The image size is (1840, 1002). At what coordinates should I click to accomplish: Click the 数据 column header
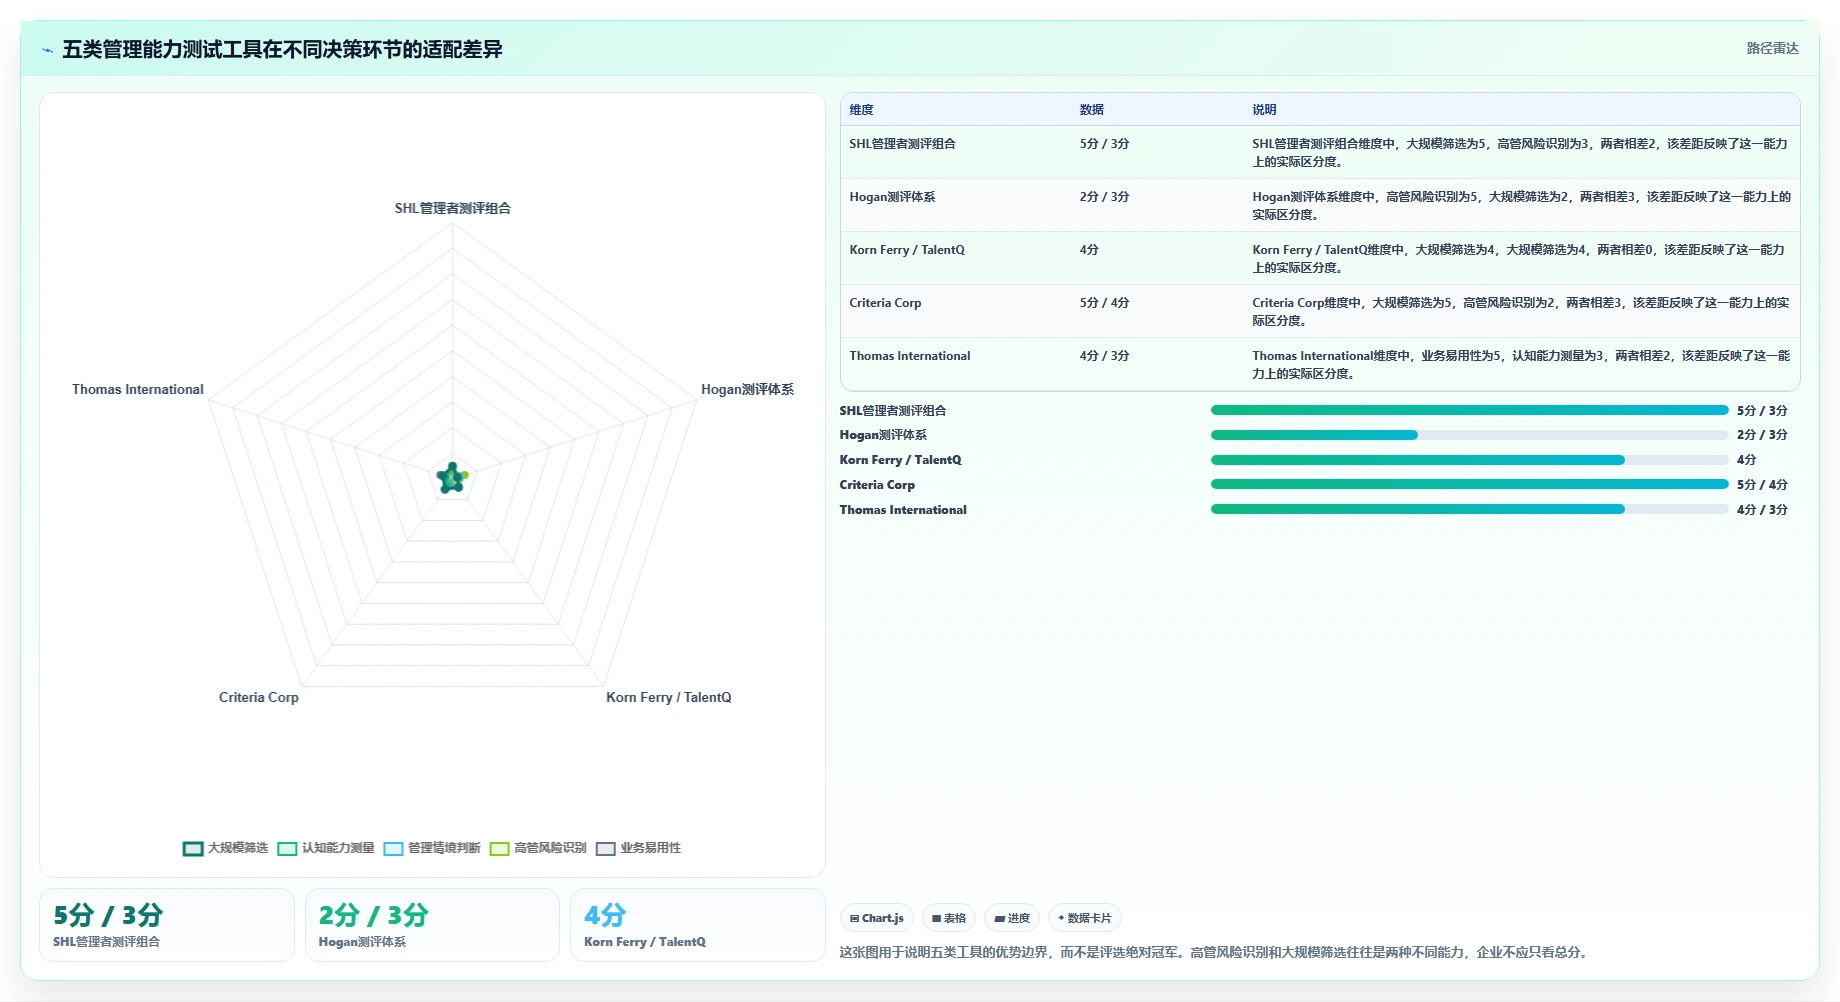point(1091,110)
